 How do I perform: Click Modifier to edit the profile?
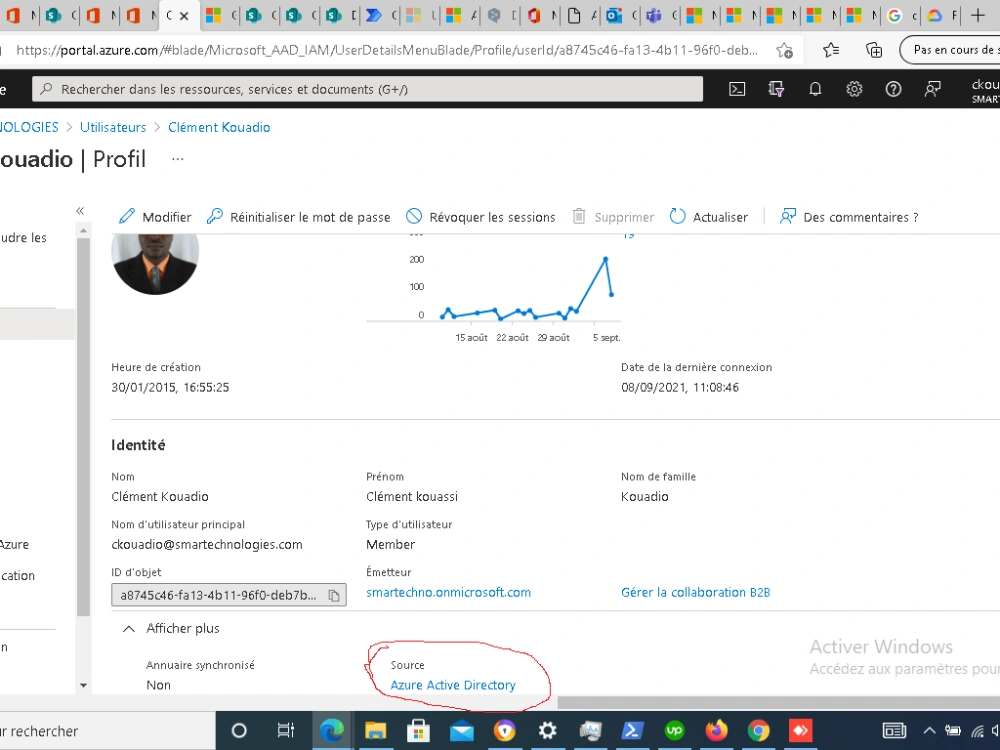point(155,217)
